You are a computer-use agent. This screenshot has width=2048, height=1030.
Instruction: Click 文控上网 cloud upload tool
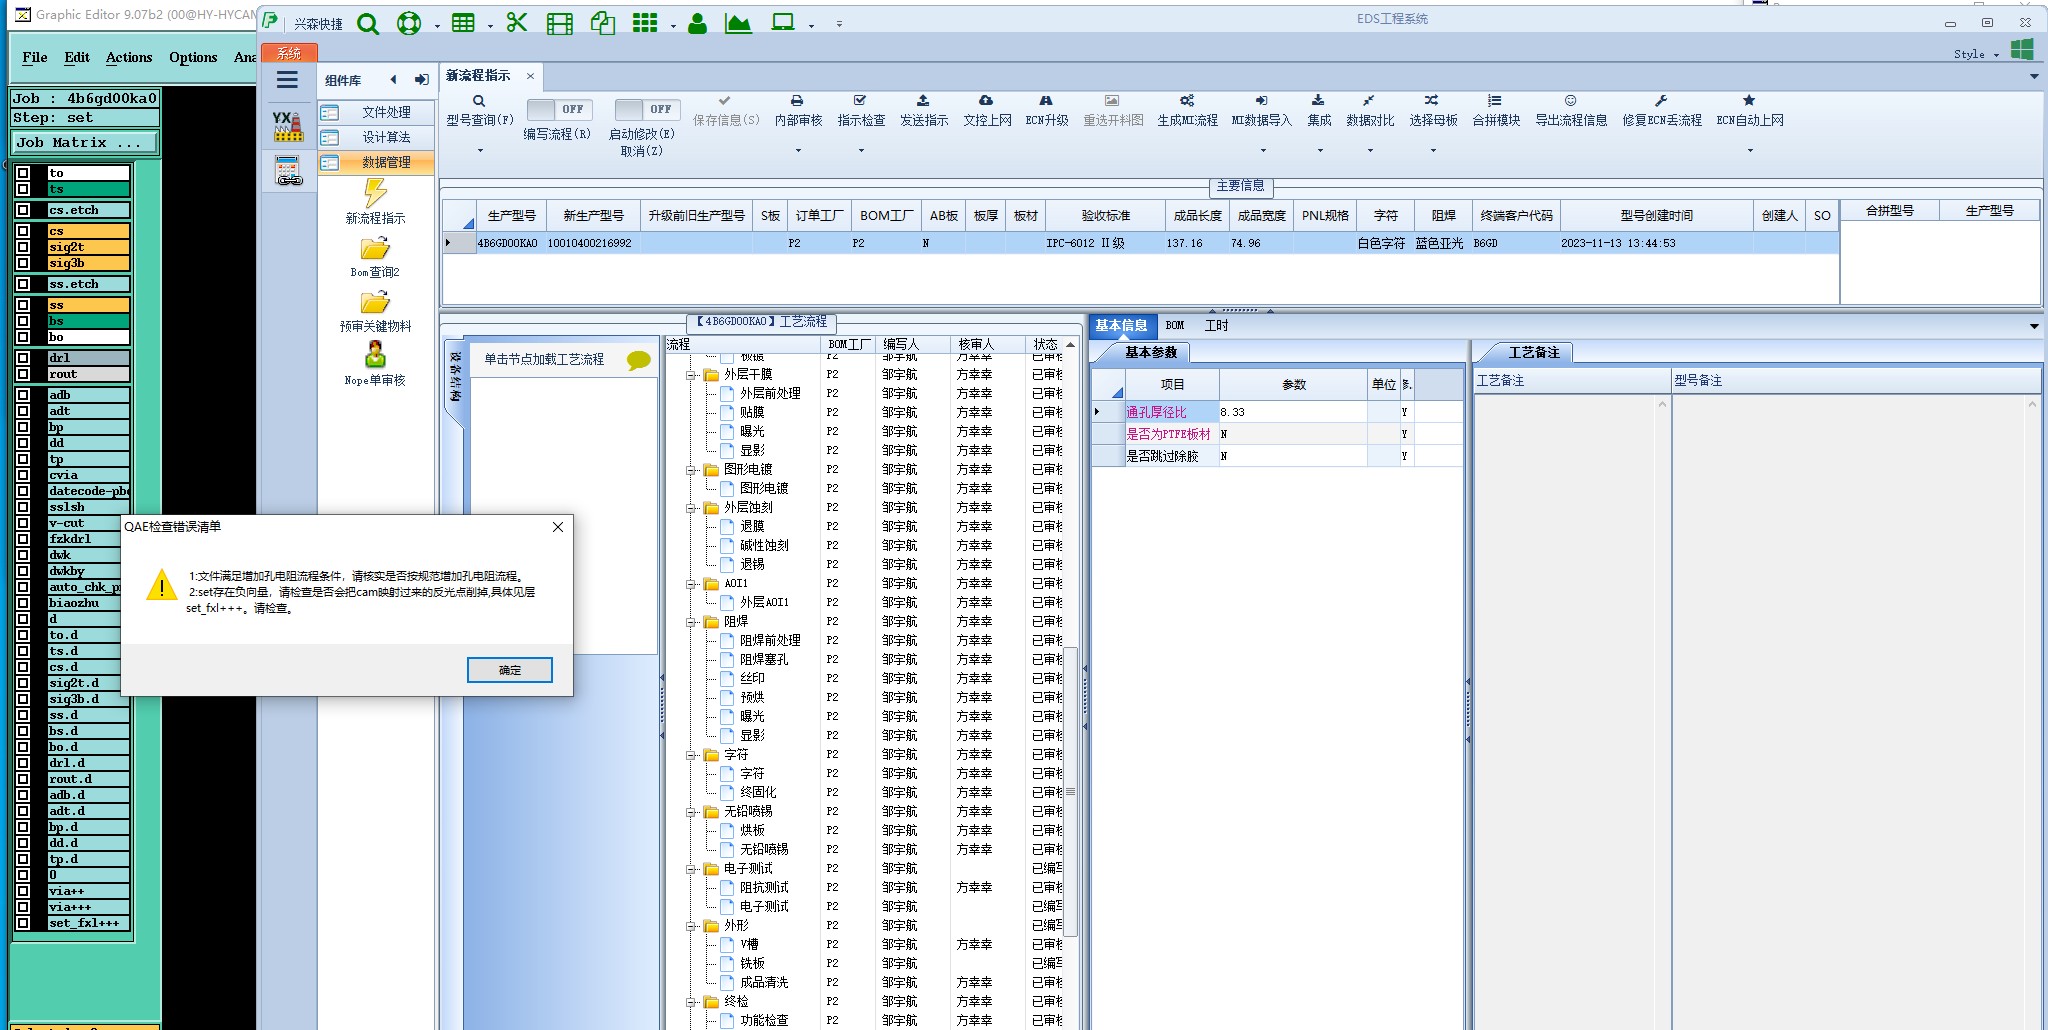pos(987,111)
